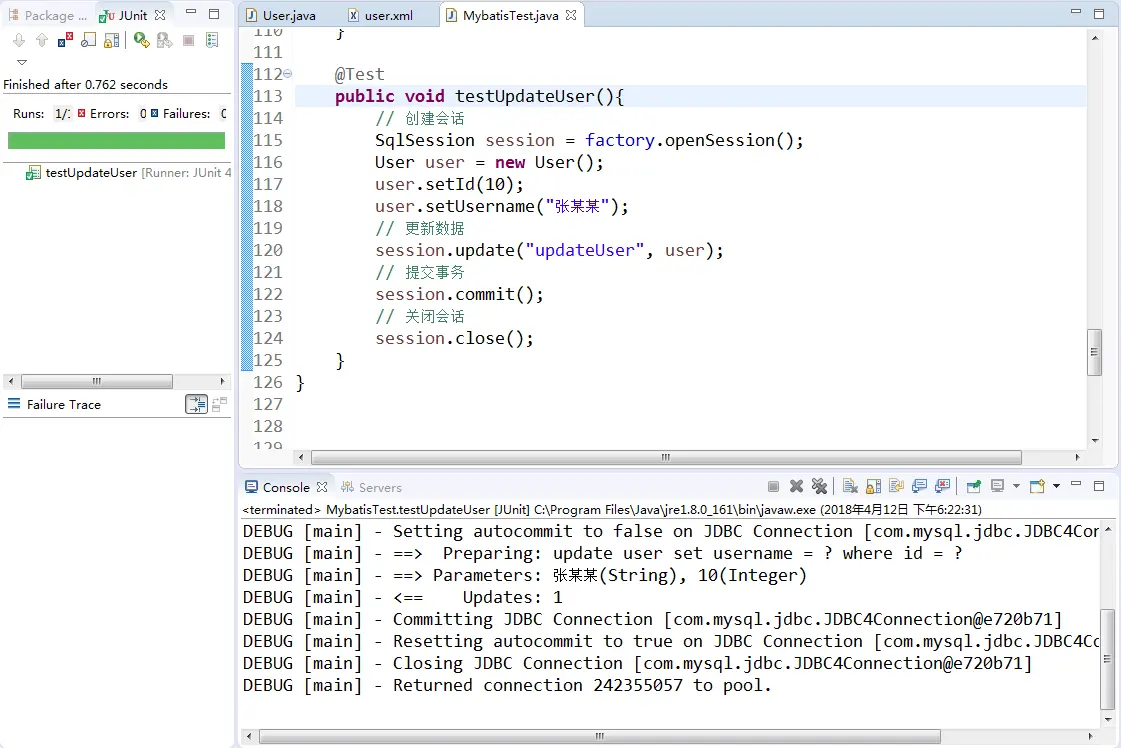Image resolution: width=1121 pixels, height=748 pixels.
Task: Click the session.commit() line of code
Action: (x=460, y=295)
